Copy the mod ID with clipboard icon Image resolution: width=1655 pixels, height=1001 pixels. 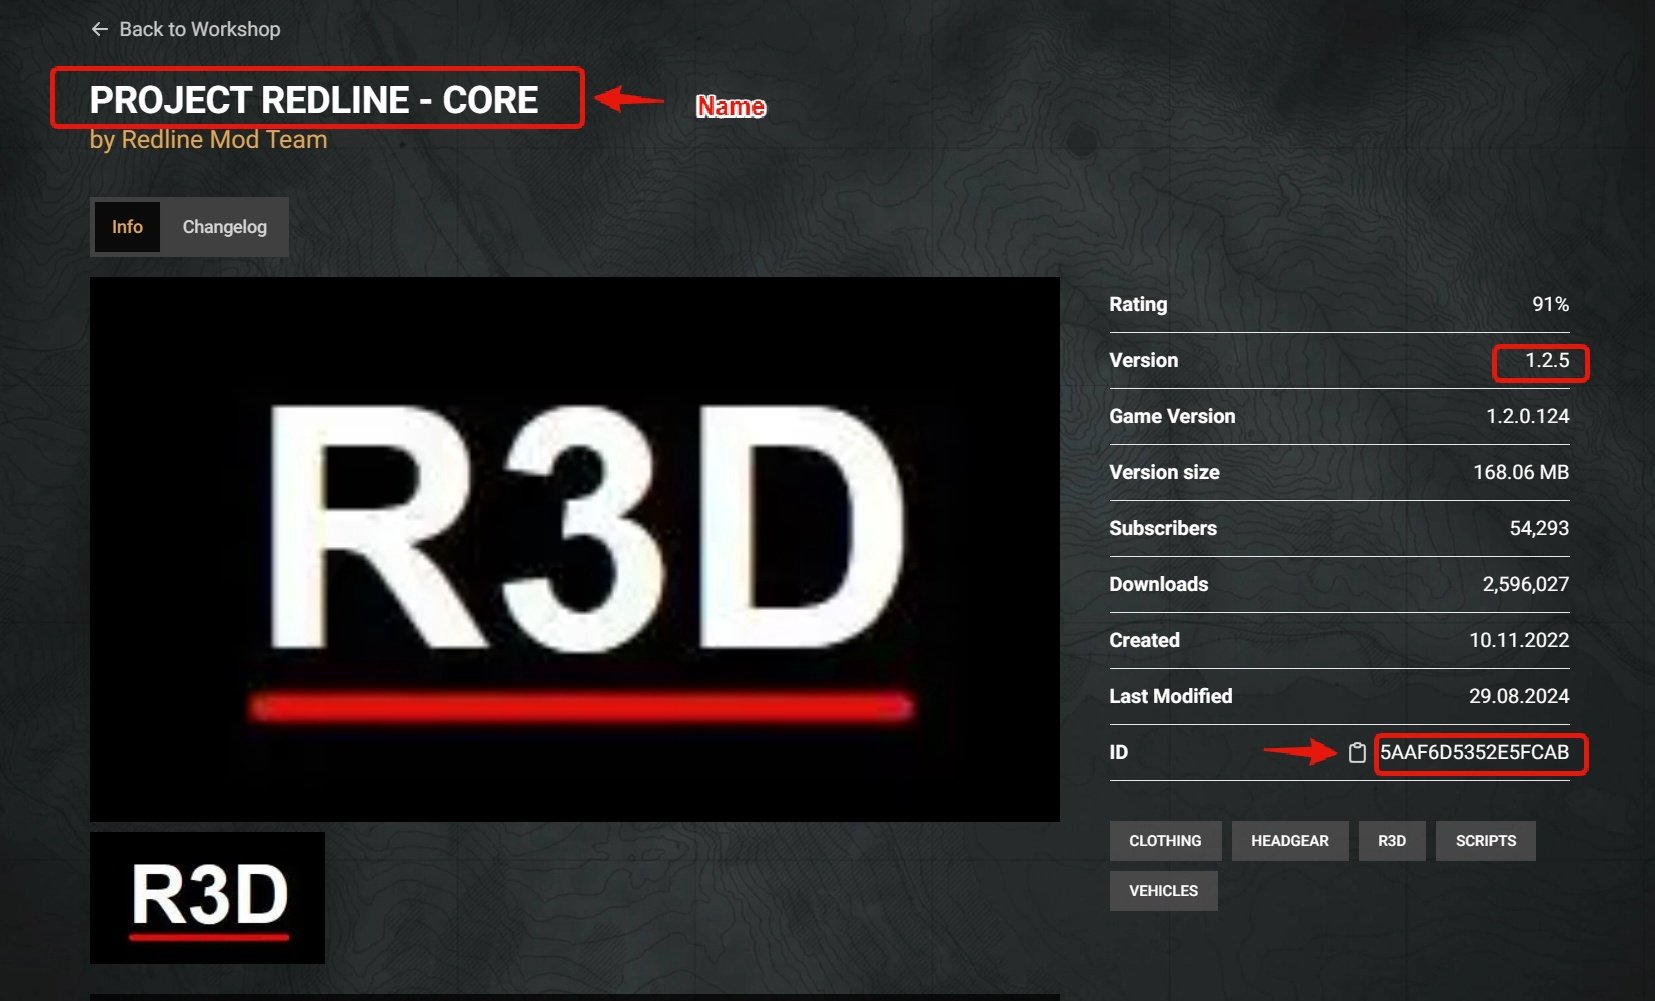(1356, 753)
